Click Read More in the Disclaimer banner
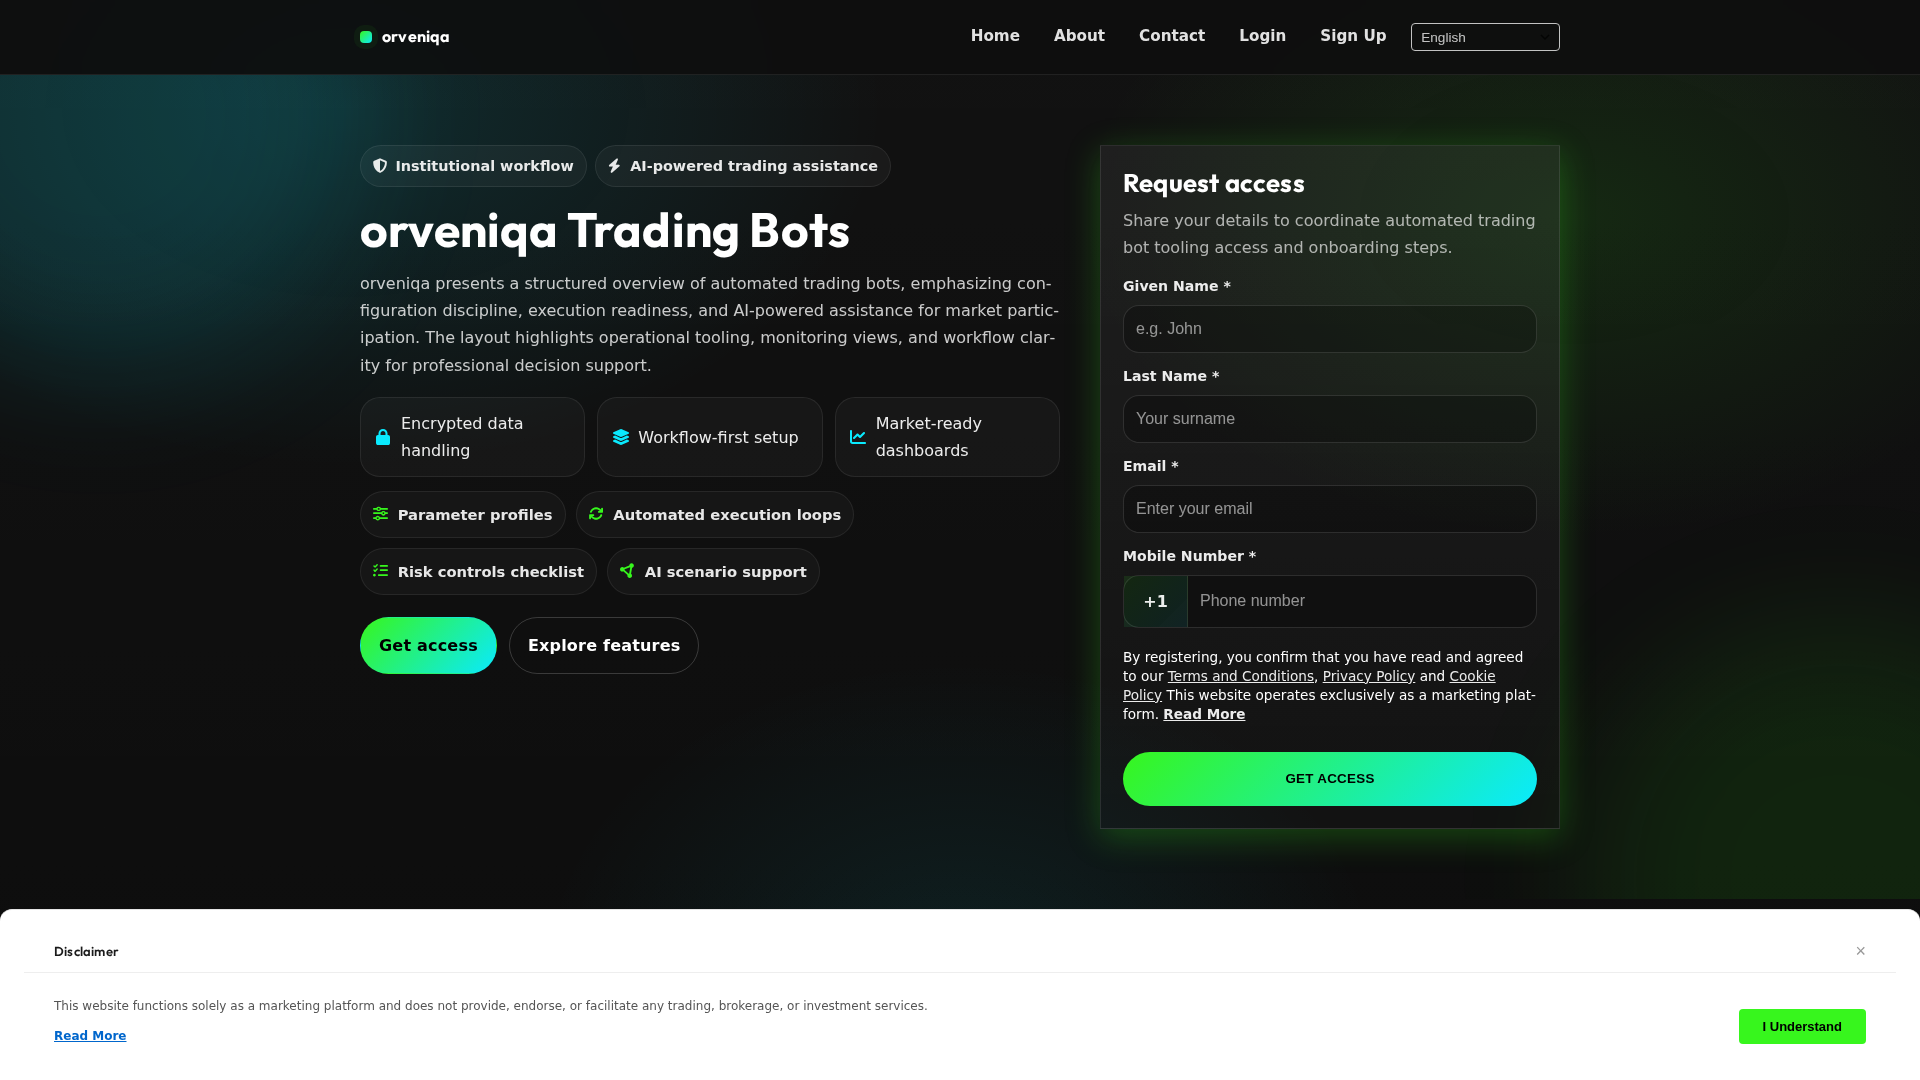 (90, 1036)
